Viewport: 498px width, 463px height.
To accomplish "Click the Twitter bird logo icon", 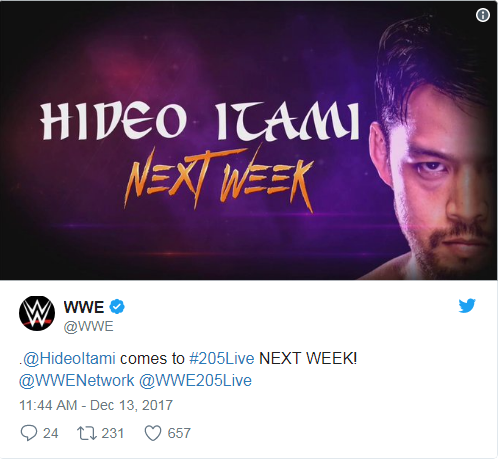I will 467,306.
